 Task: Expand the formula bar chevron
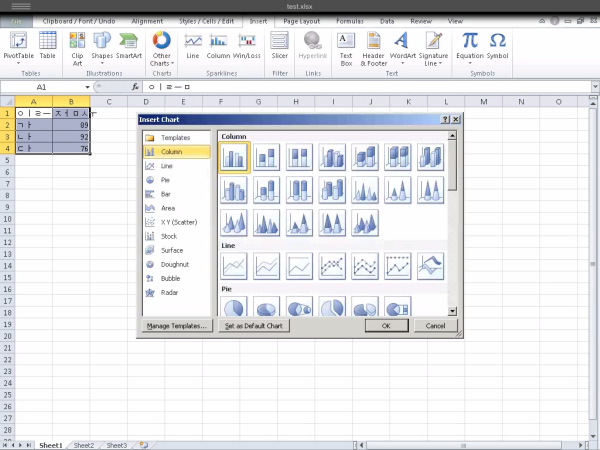(x=595, y=87)
